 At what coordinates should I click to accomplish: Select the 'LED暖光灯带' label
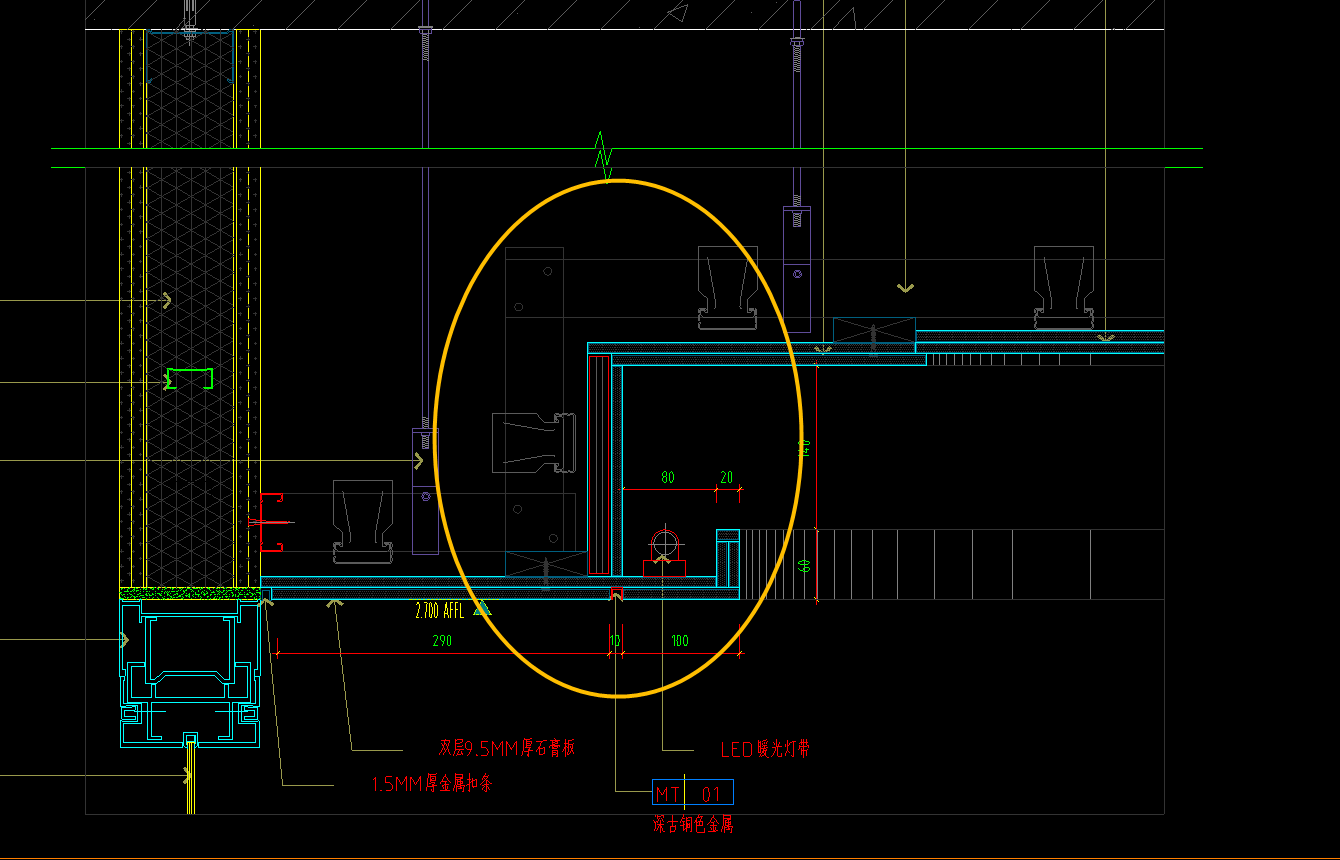pyautogui.click(x=765, y=749)
